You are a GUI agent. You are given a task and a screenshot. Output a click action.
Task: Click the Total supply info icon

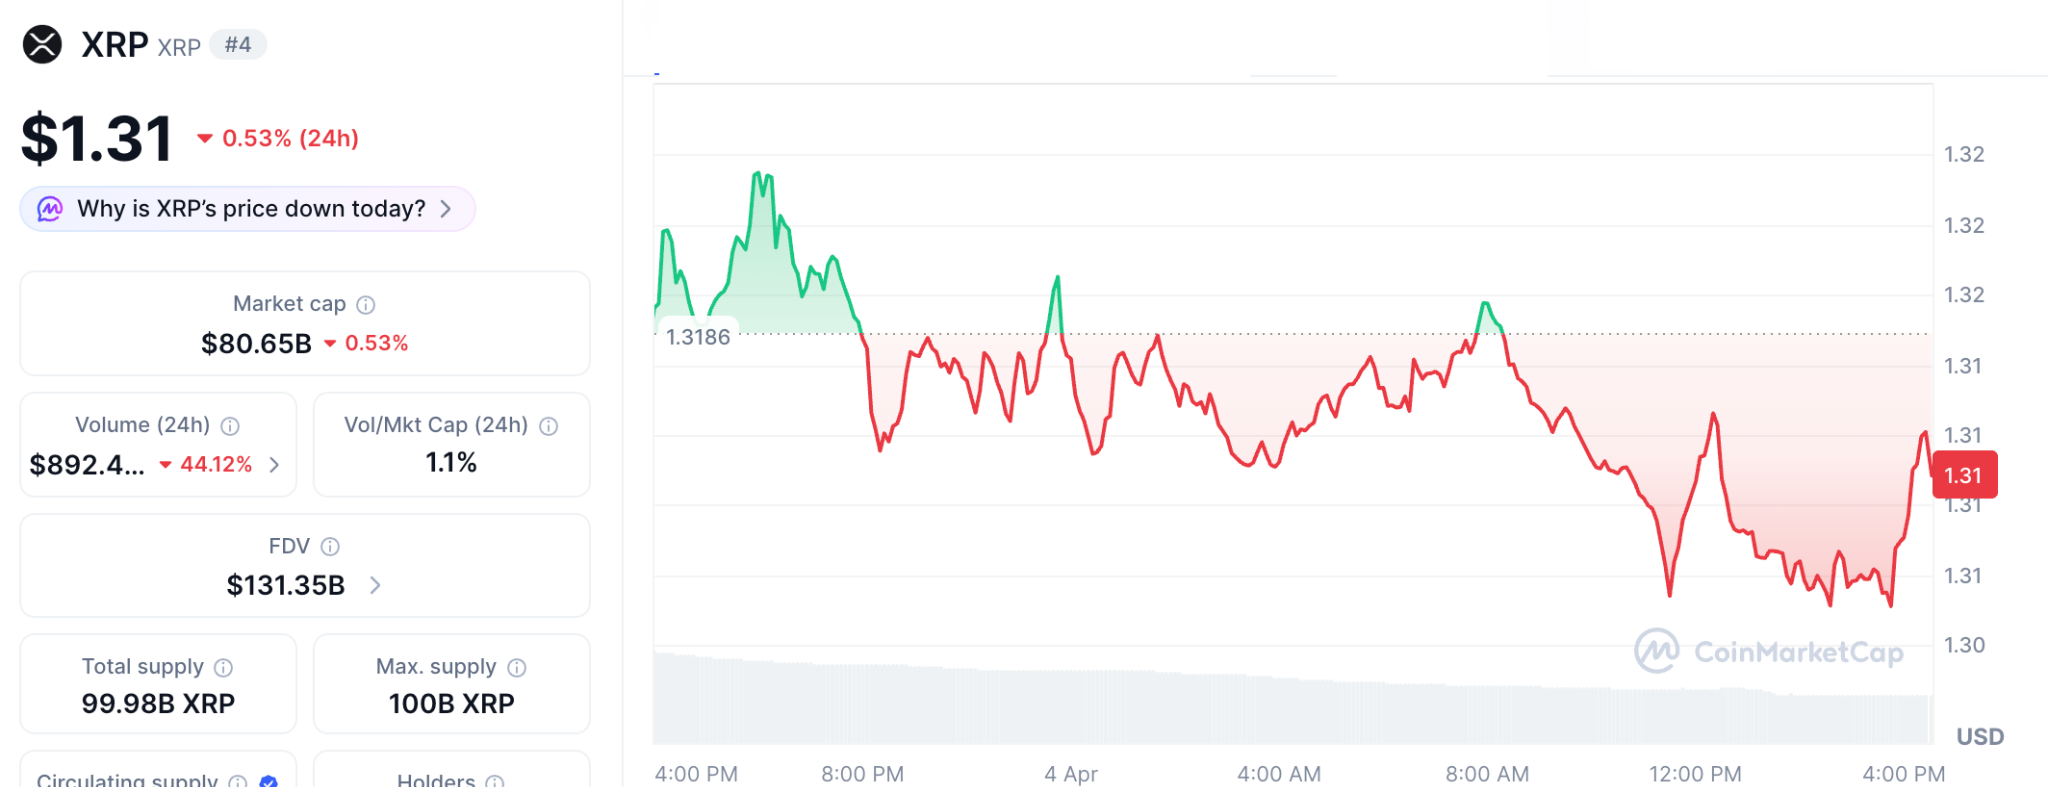click(x=224, y=668)
